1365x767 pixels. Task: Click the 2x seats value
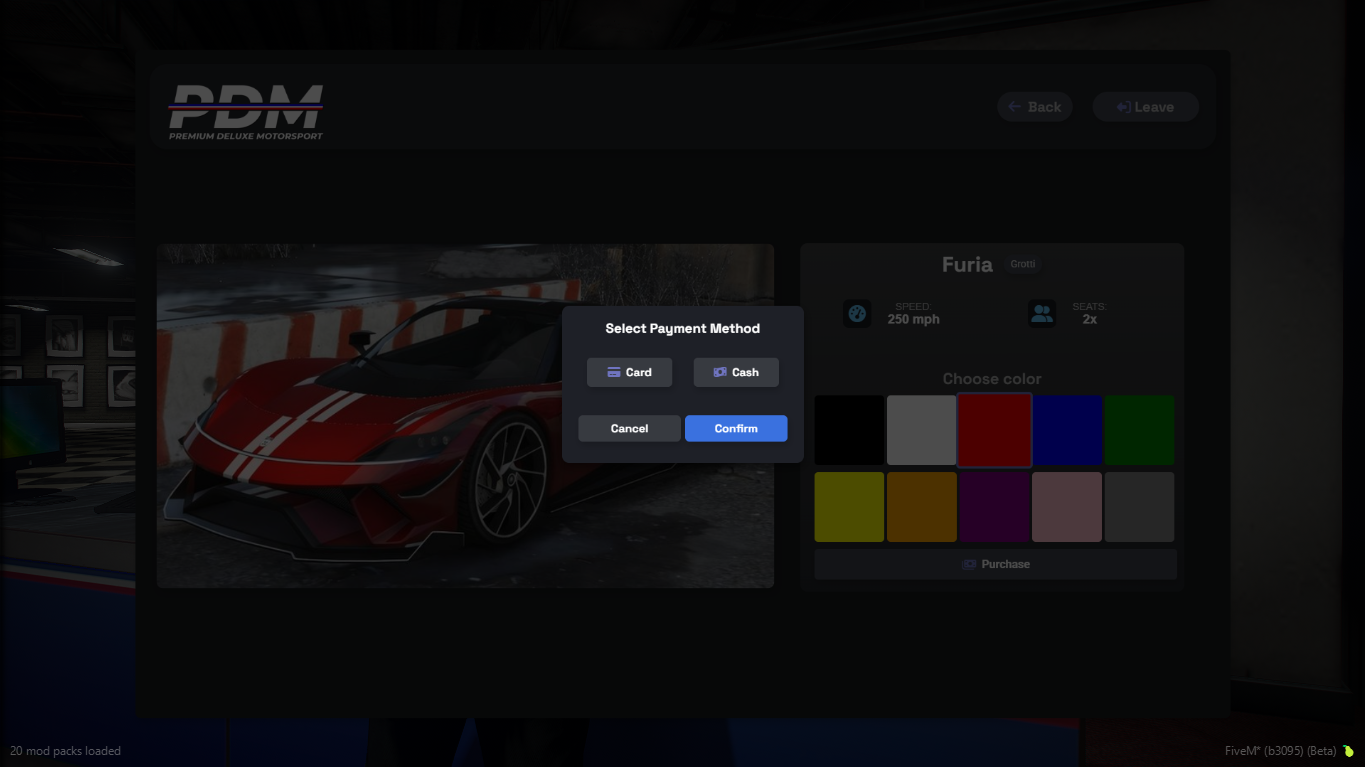(x=1090, y=319)
